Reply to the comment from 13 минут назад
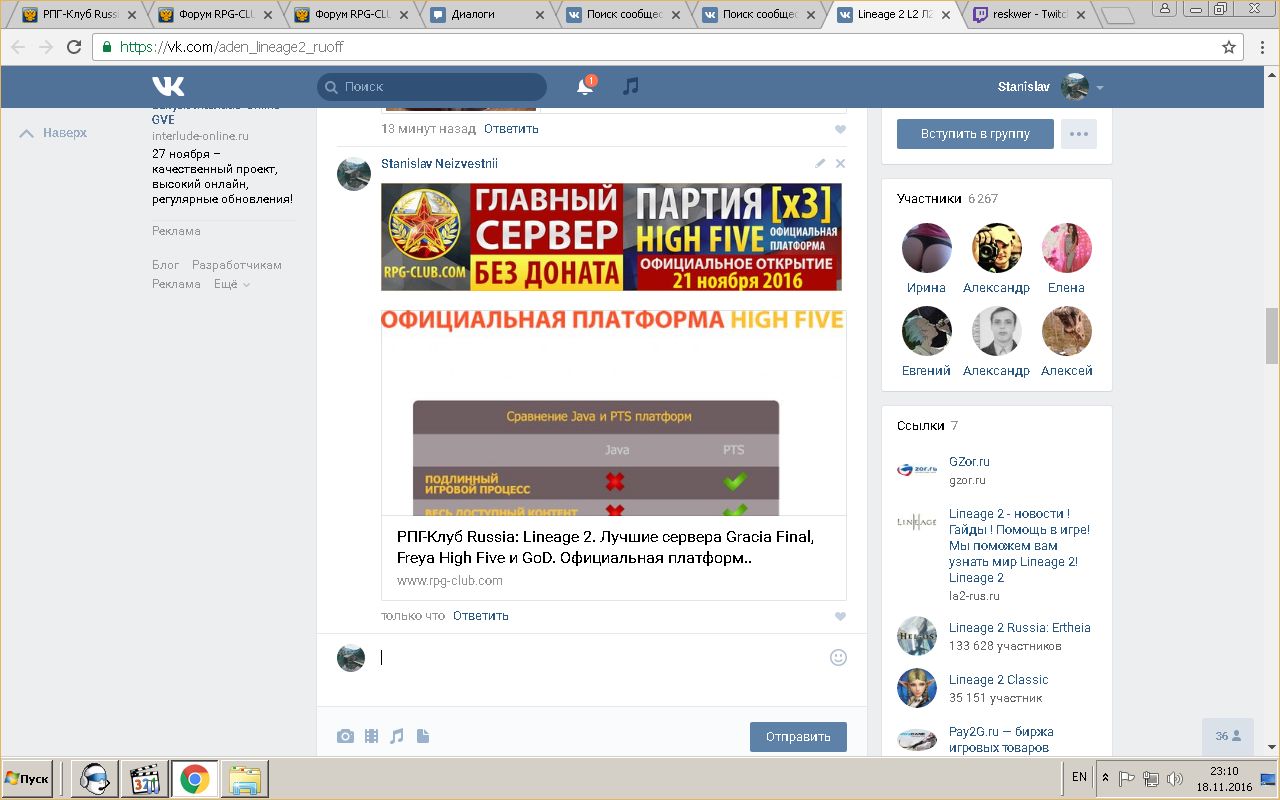1280x800 pixels. 511,129
